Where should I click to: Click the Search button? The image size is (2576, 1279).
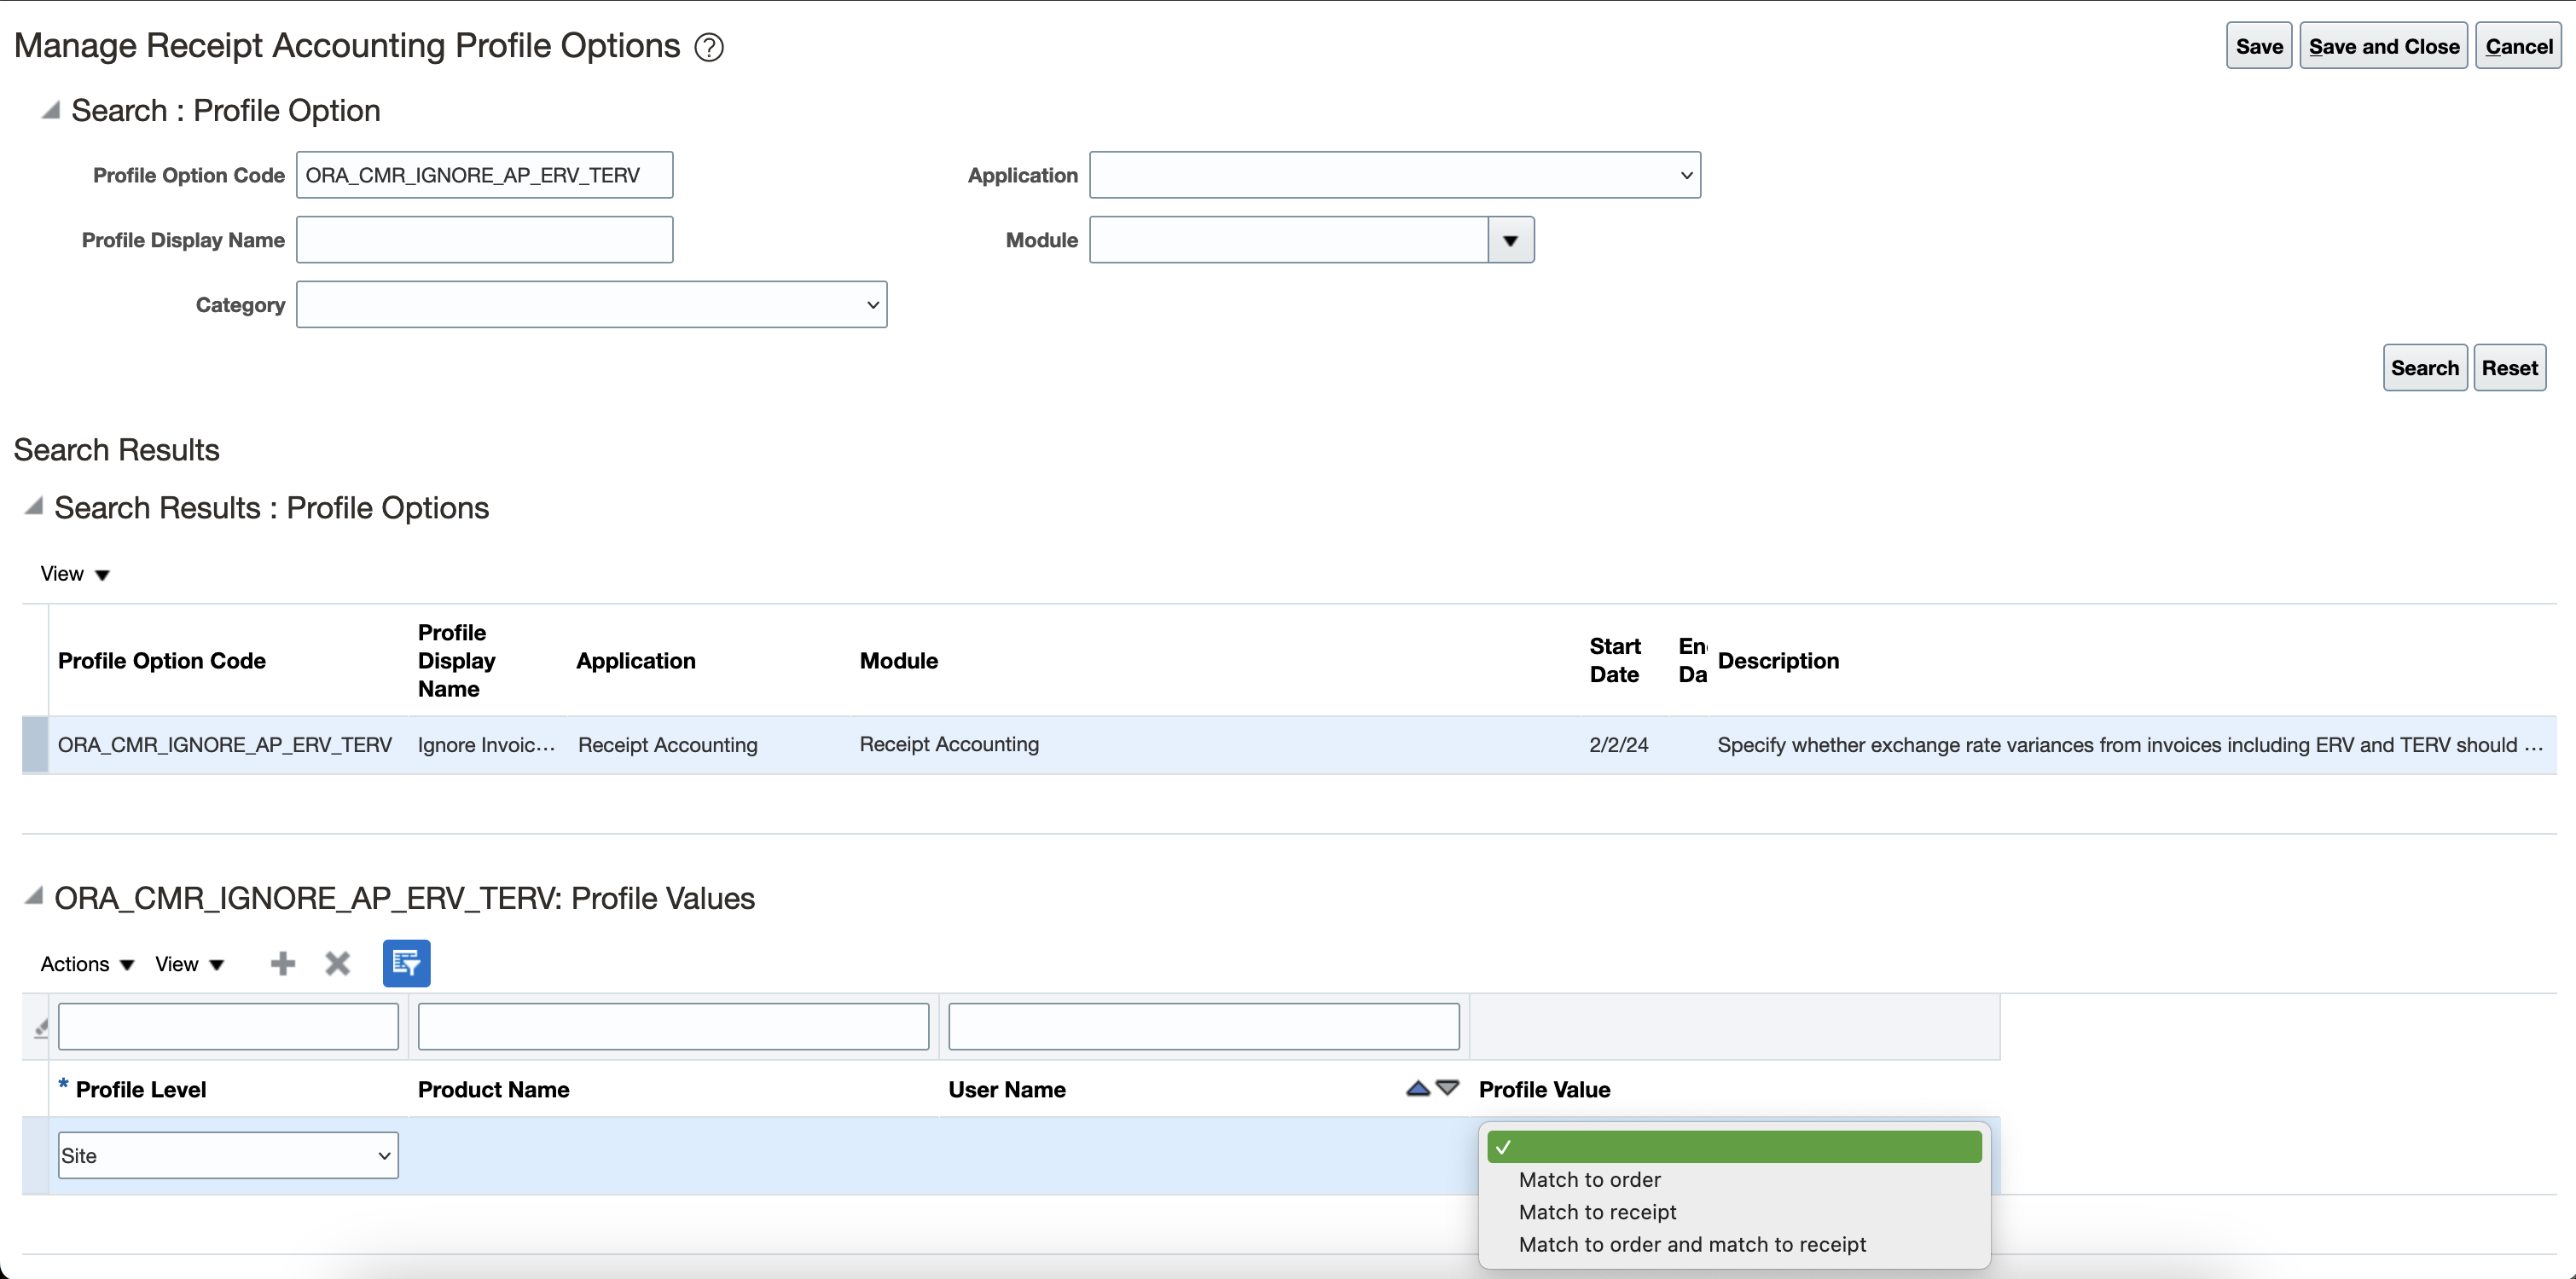click(2424, 368)
